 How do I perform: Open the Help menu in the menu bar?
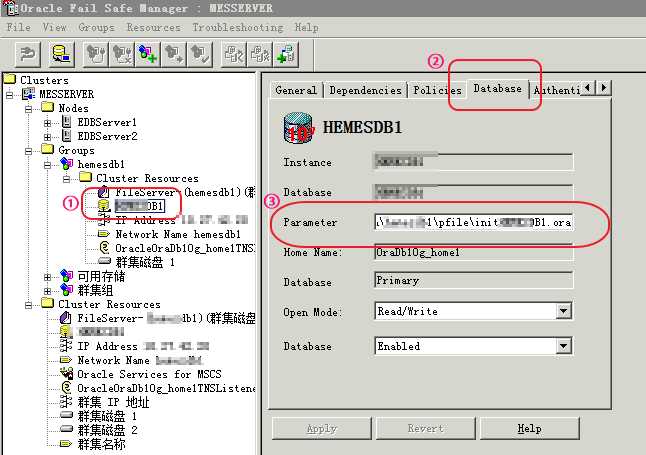306,27
